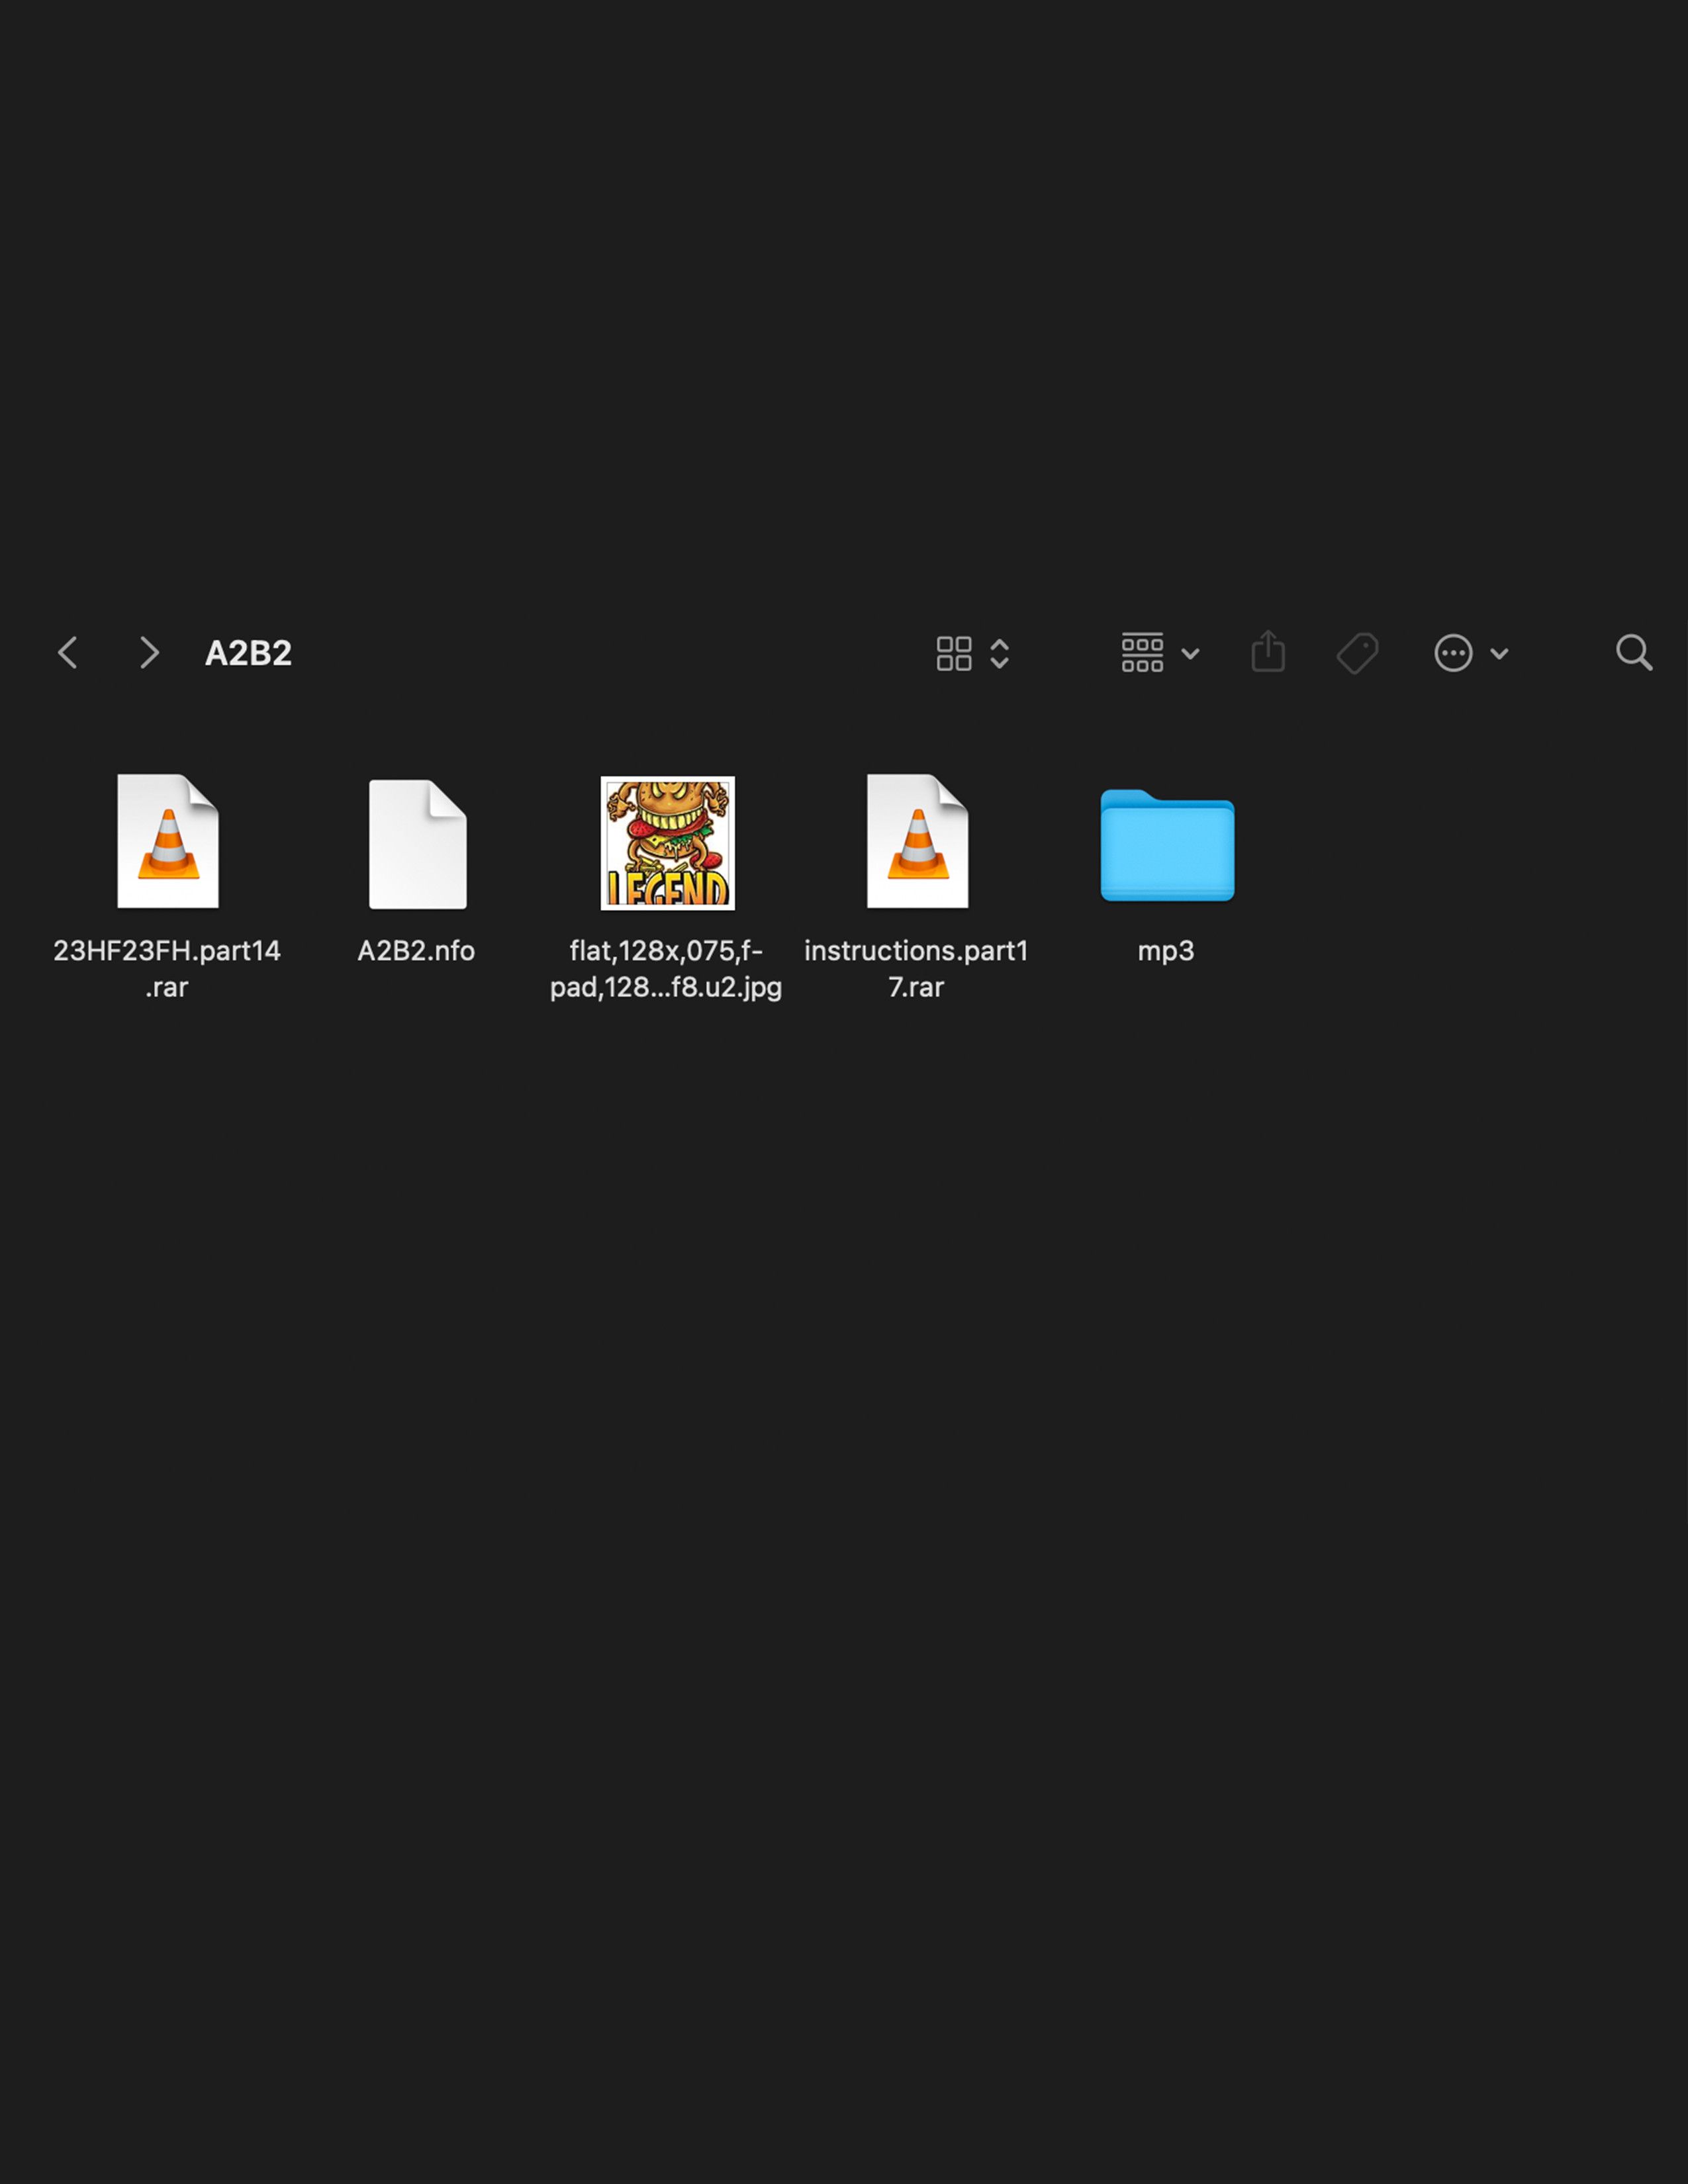Image resolution: width=1688 pixels, height=2184 pixels.
Task: Click the mp3 folder name label
Action: (x=1166, y=951)
